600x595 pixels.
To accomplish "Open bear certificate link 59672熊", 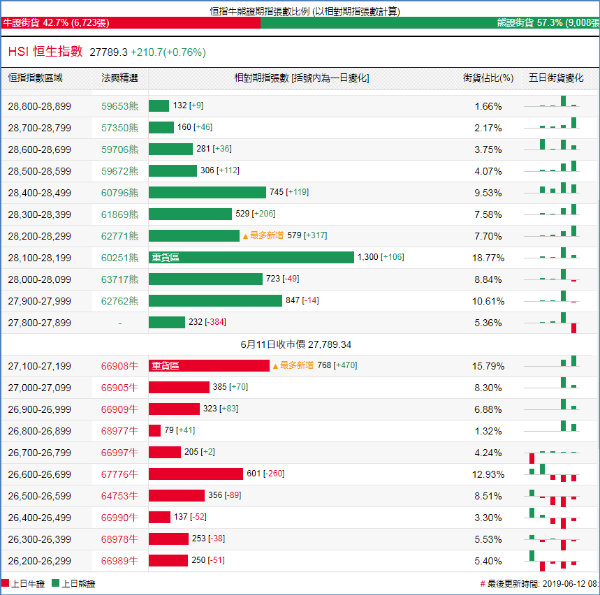I will tap(119, 171).
